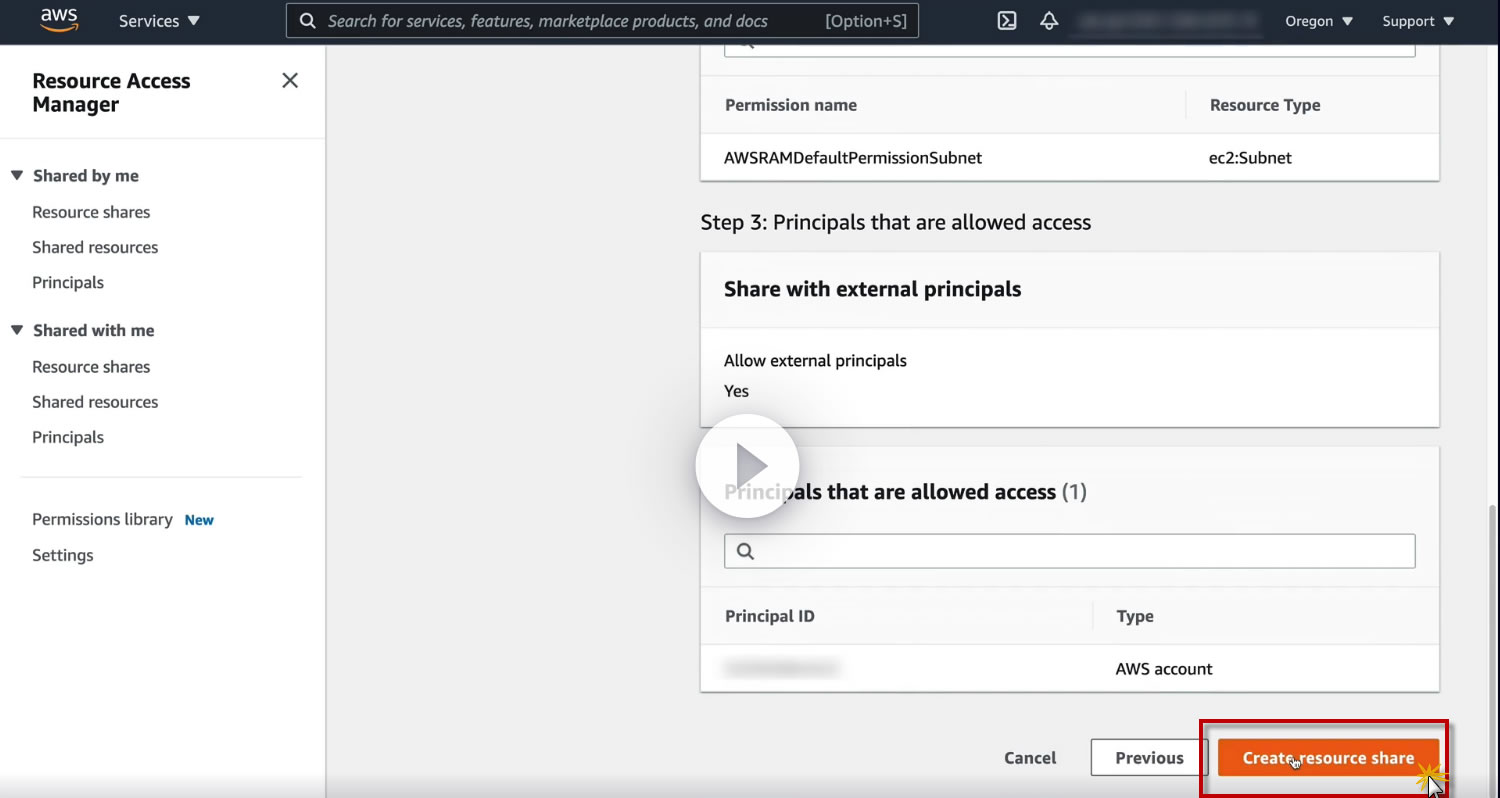Click the Allow external principals label
Viewport: 1500px width, 798px height.
click(x=815, y=361)
